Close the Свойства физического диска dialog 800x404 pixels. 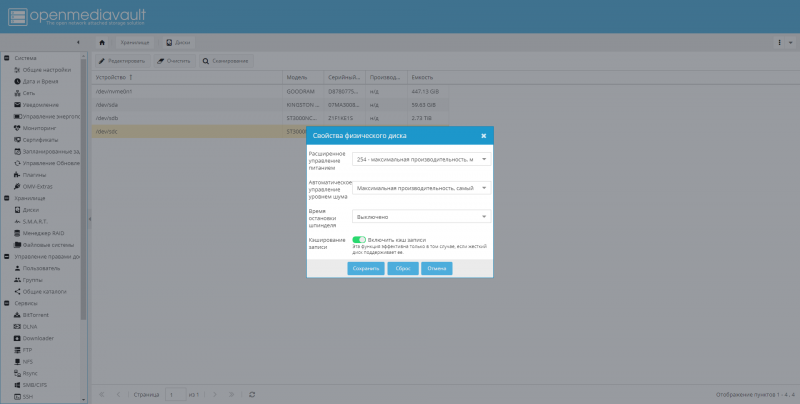click(x=484, y=136)
